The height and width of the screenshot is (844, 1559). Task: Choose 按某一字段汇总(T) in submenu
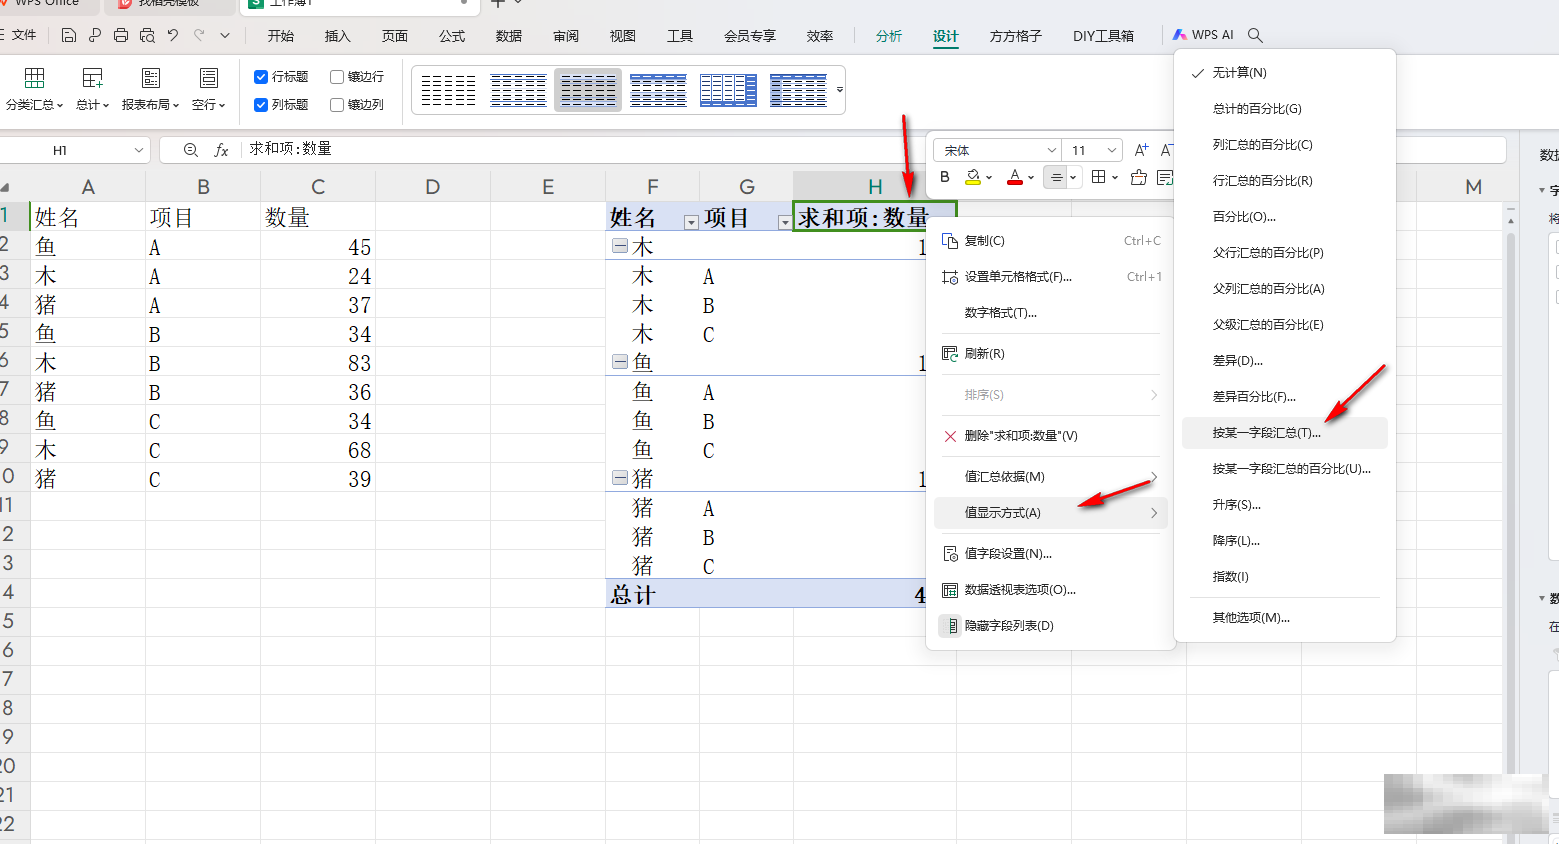1285,433
